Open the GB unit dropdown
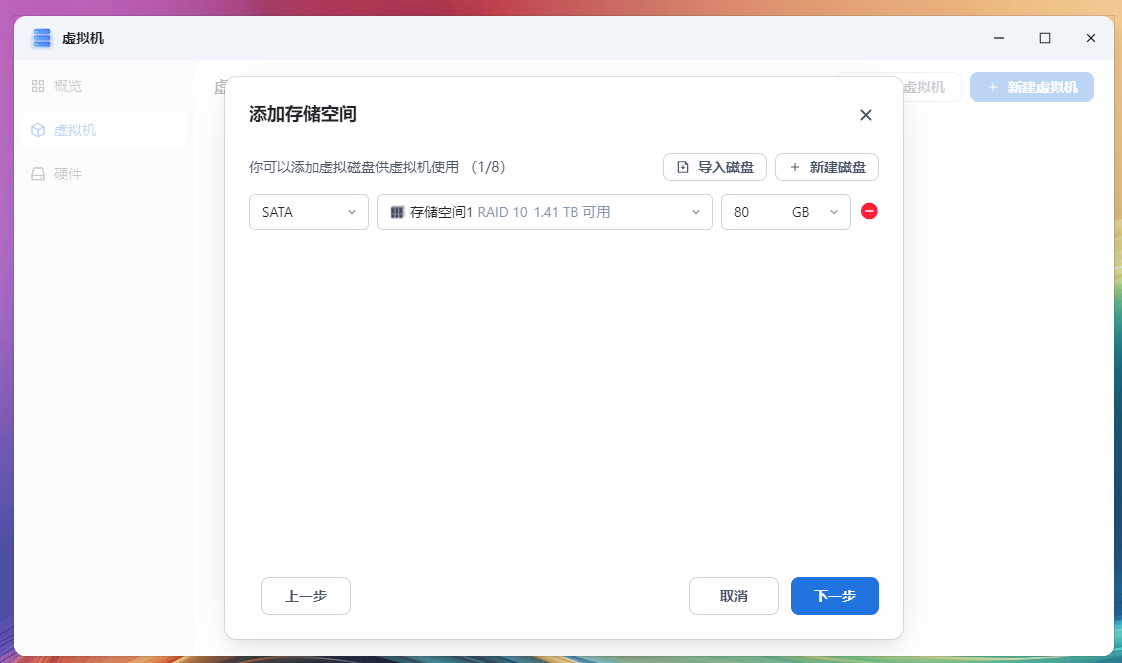Screen dimensions: 1122x663 click(x=816, y=212)
